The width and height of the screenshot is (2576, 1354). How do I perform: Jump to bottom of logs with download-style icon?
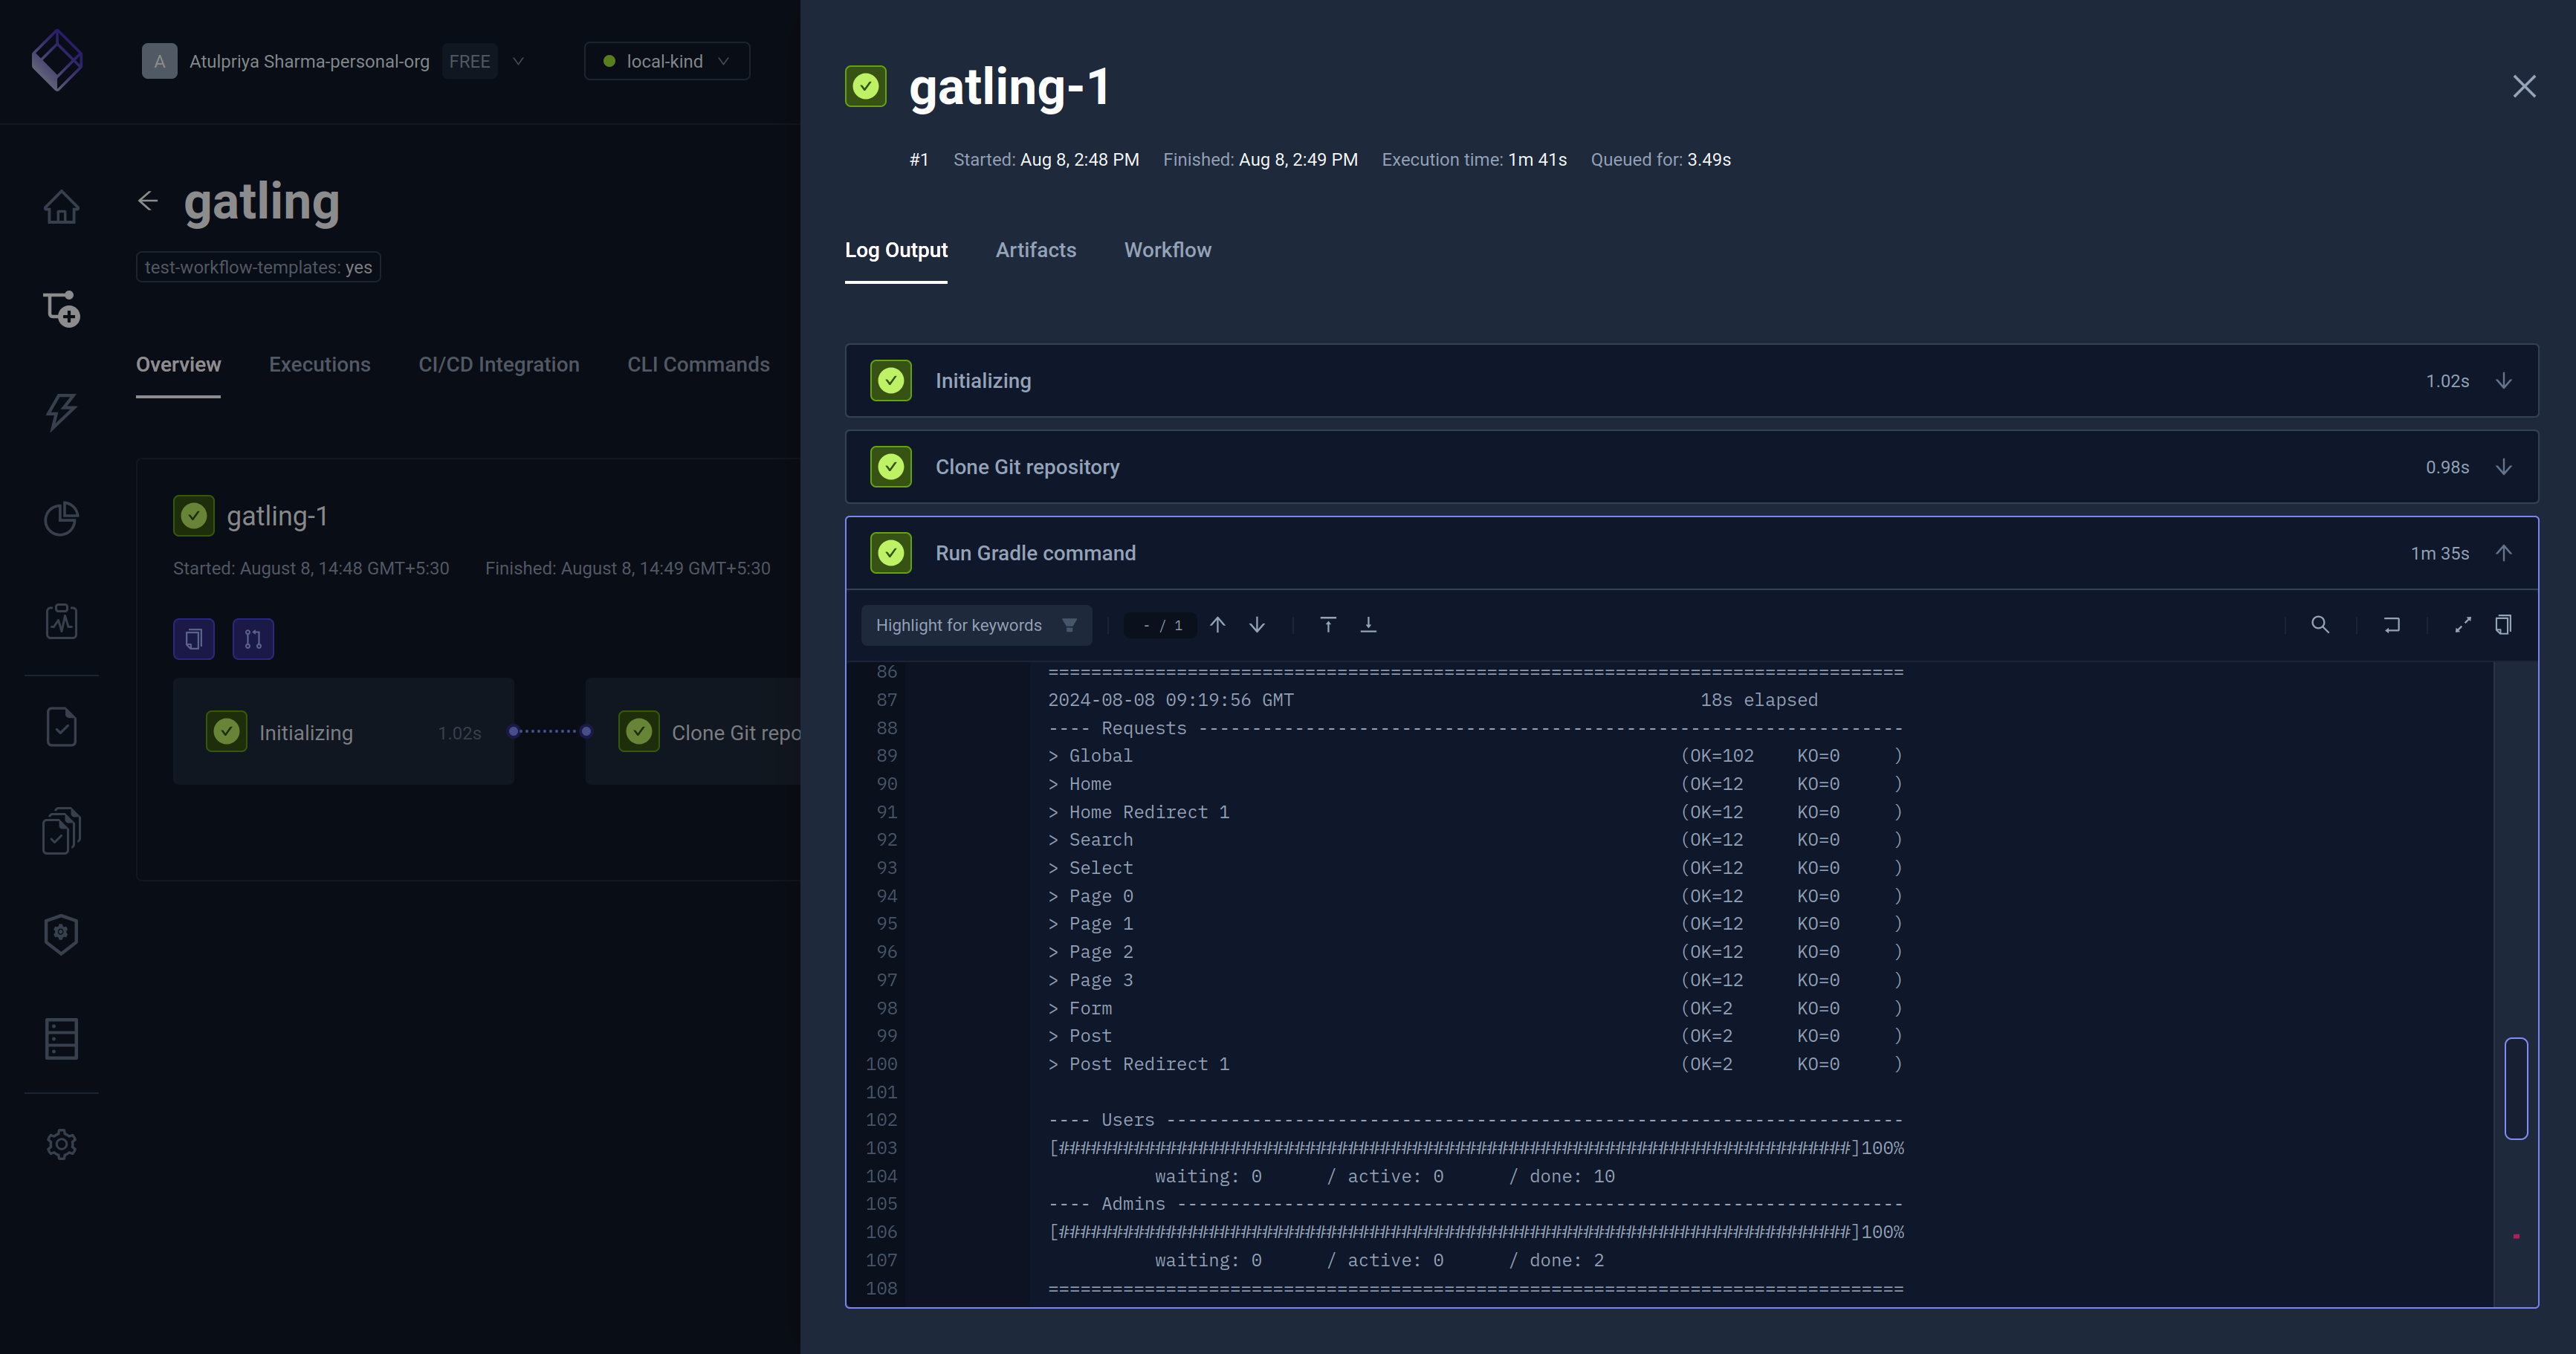(x=1369, y=624)
